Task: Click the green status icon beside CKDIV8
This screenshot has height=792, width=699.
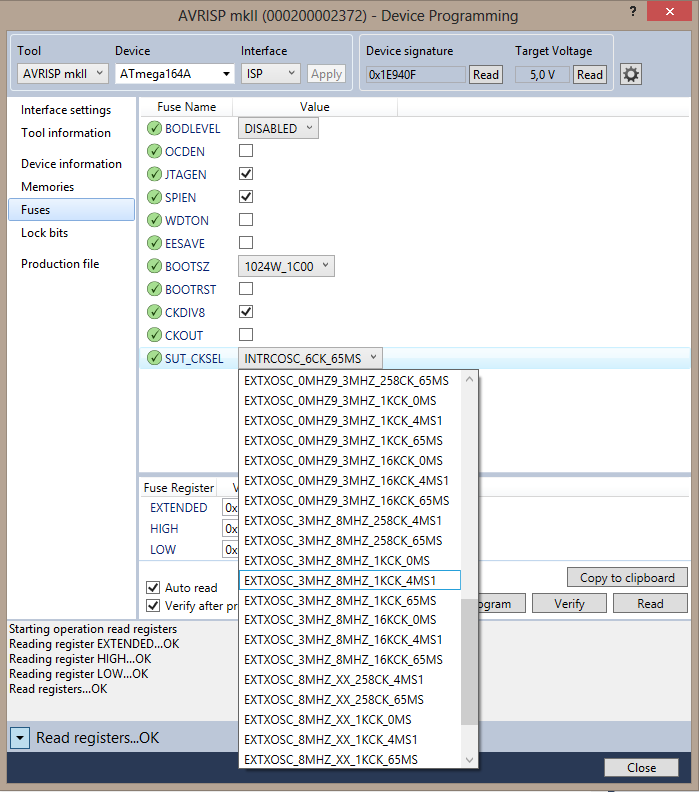Action: pos(154,312)
